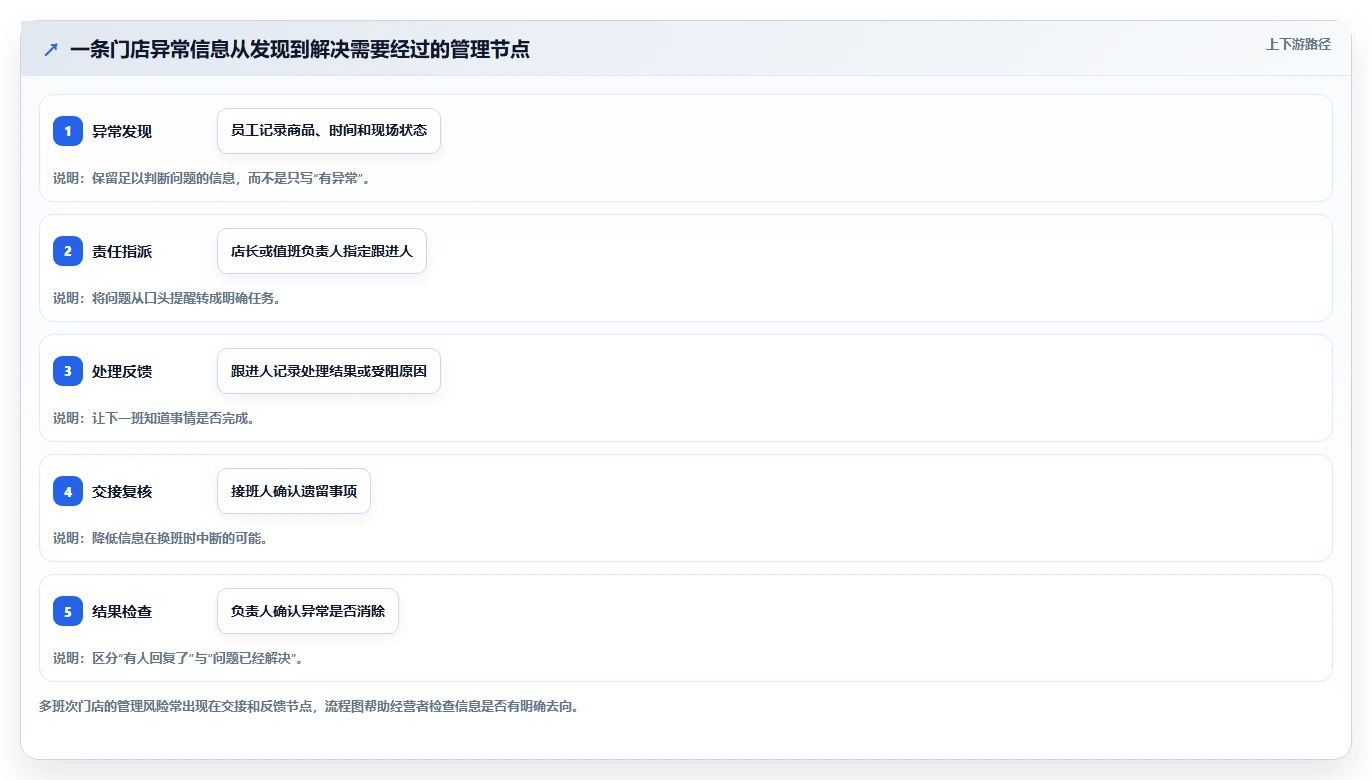
Task: Click the title 一条门店异常信息从发现到解决需要经过的管理节点
Action: 300,49
